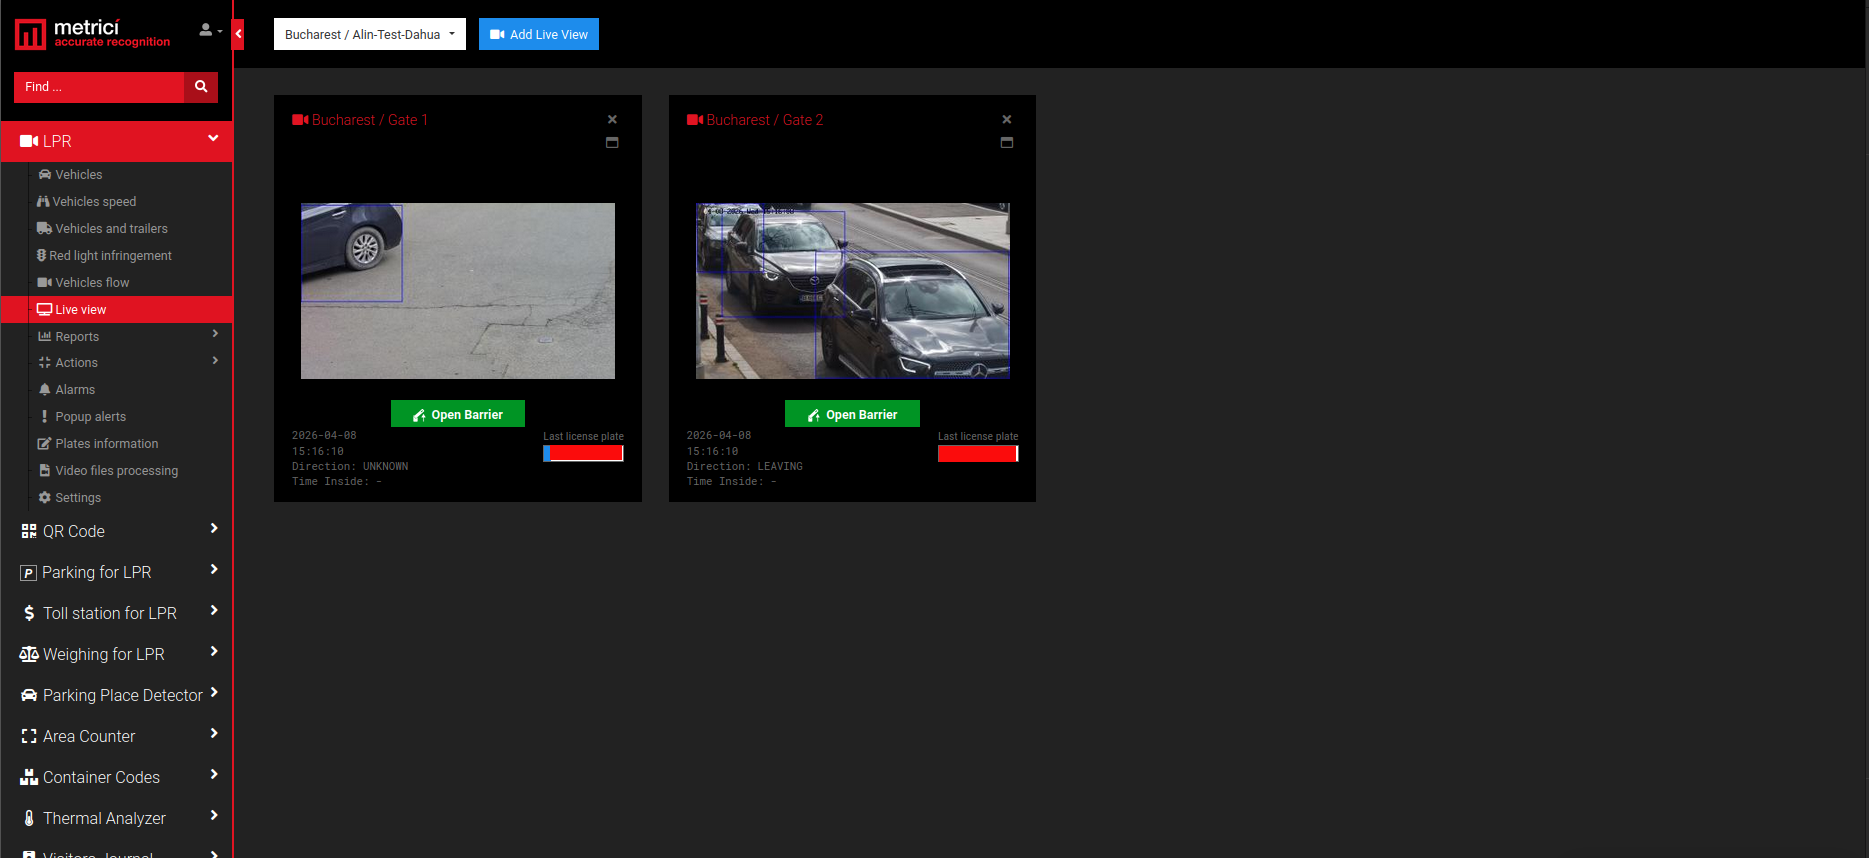Screen dimensions: 1869x858
Task: Click the LPR camera icon
Action: point(29,141)
